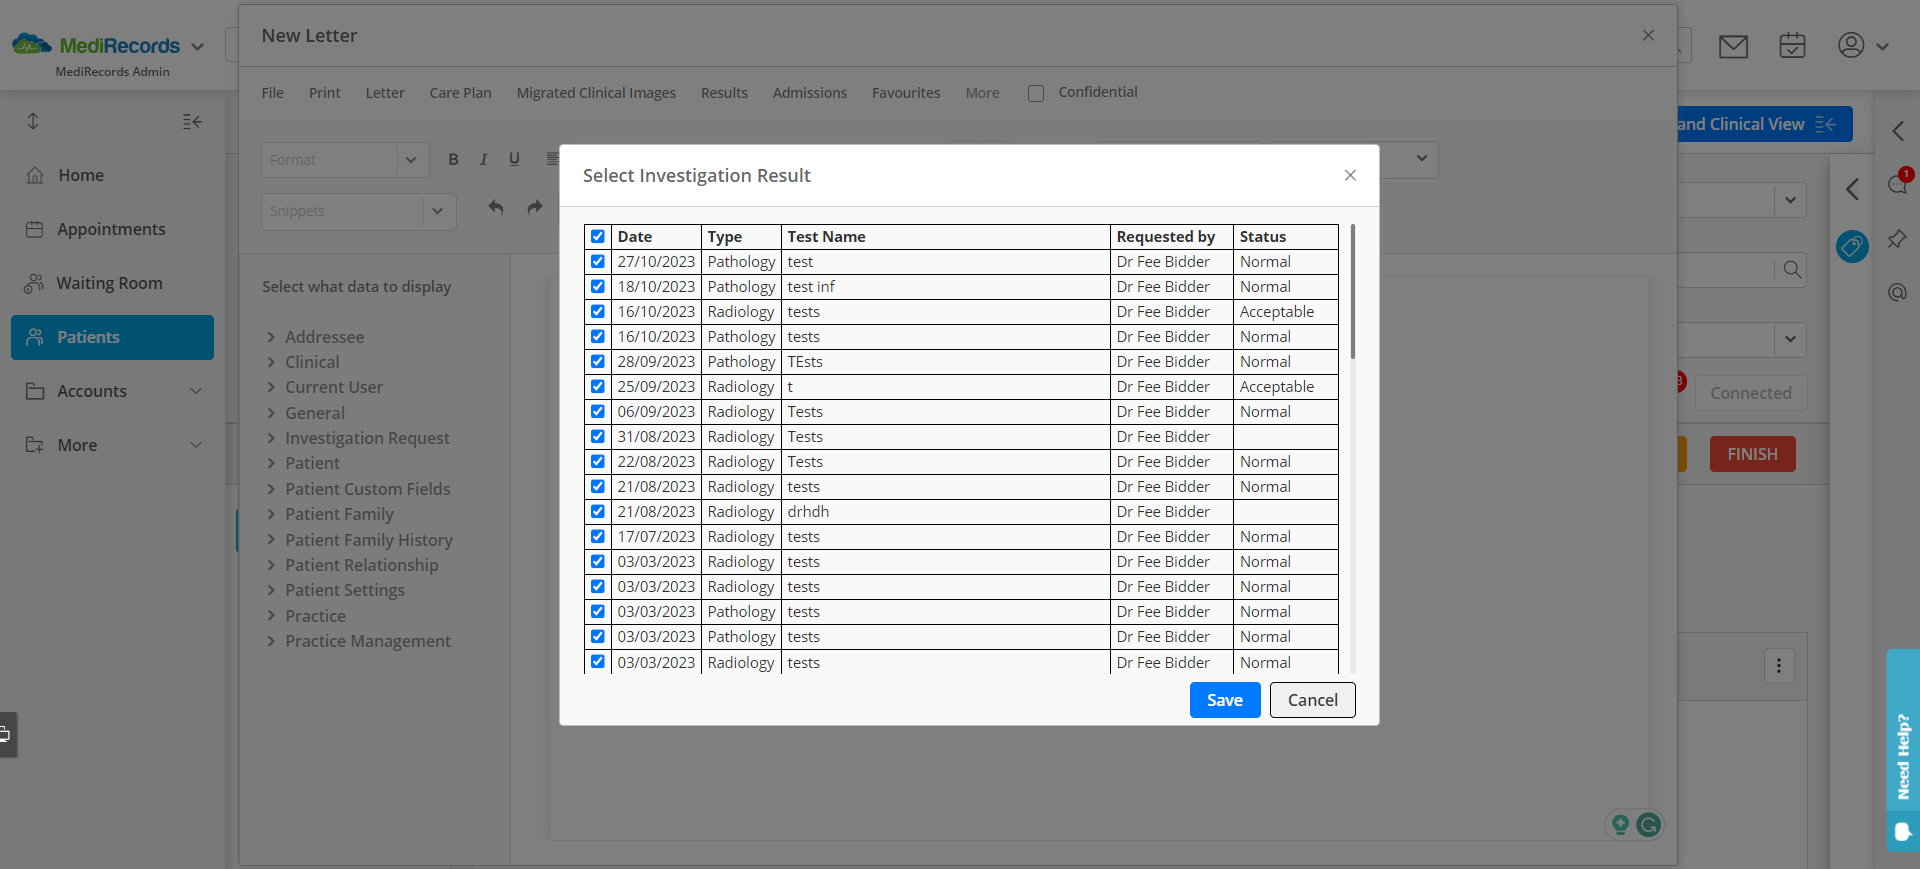Open the user account profile icon
1920x869 pixels.
point(1851,45)
